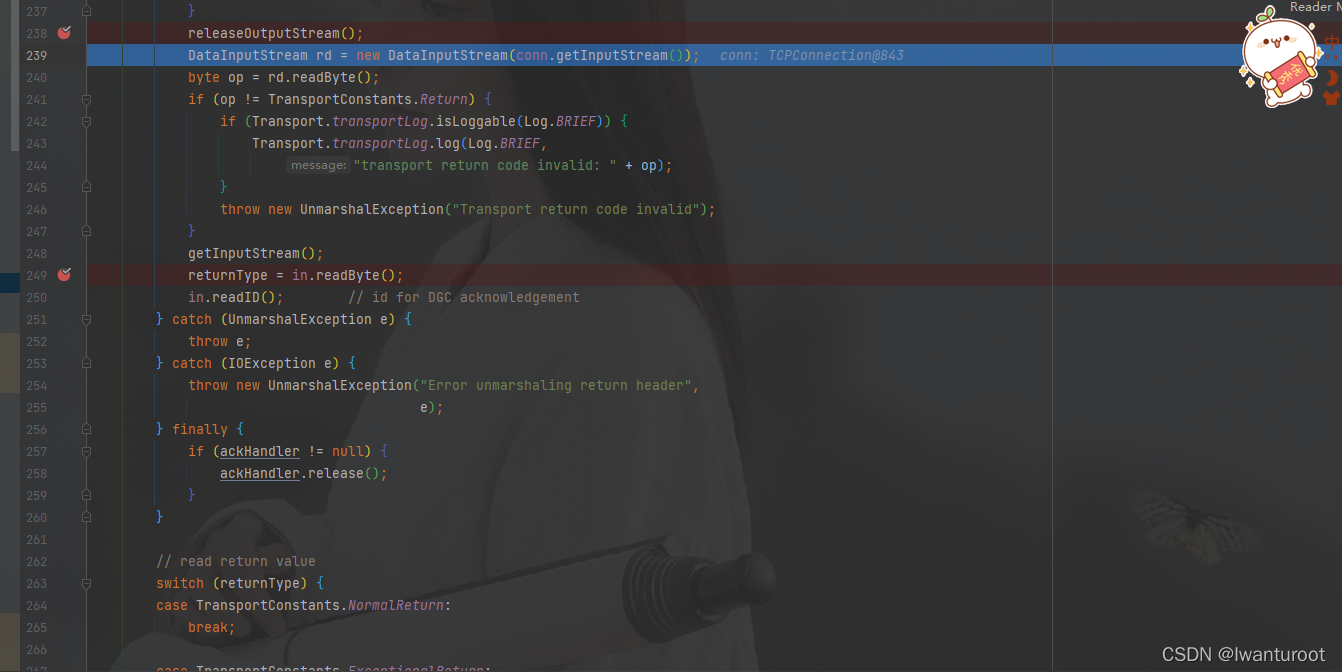This screenshot has height=672, width=1342.
Task: Click the comment // read return value
Action: click(236, 561)
